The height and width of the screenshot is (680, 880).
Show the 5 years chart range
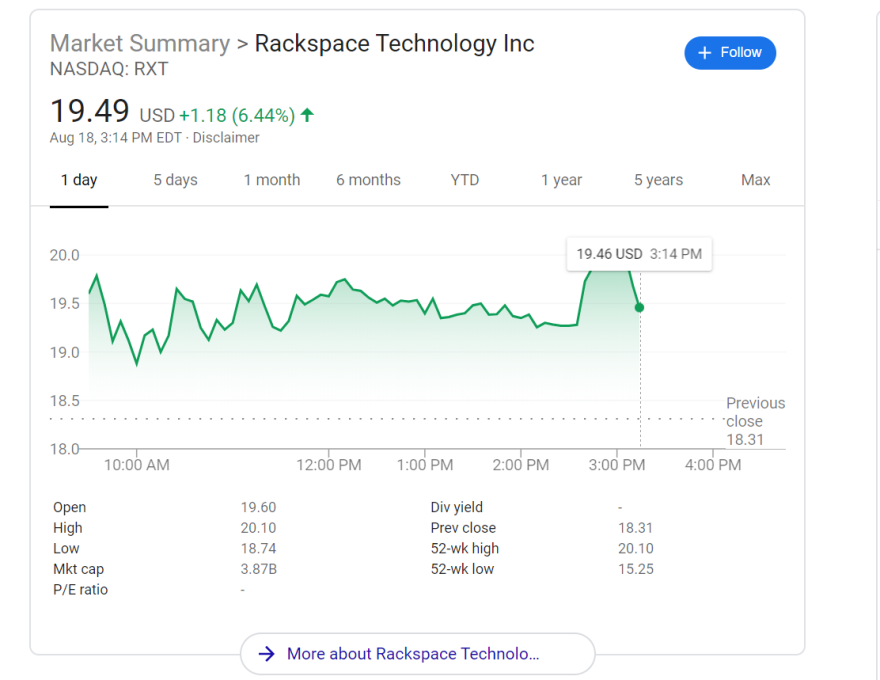point(658,180)
